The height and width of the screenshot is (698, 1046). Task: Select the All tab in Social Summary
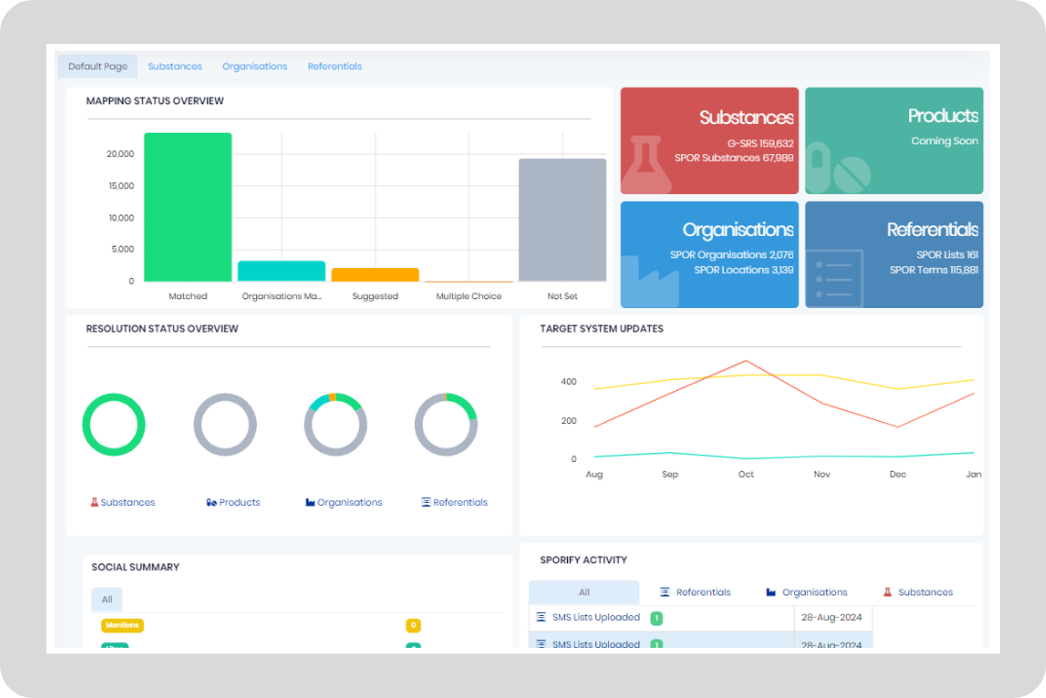[x=106, y=599]
